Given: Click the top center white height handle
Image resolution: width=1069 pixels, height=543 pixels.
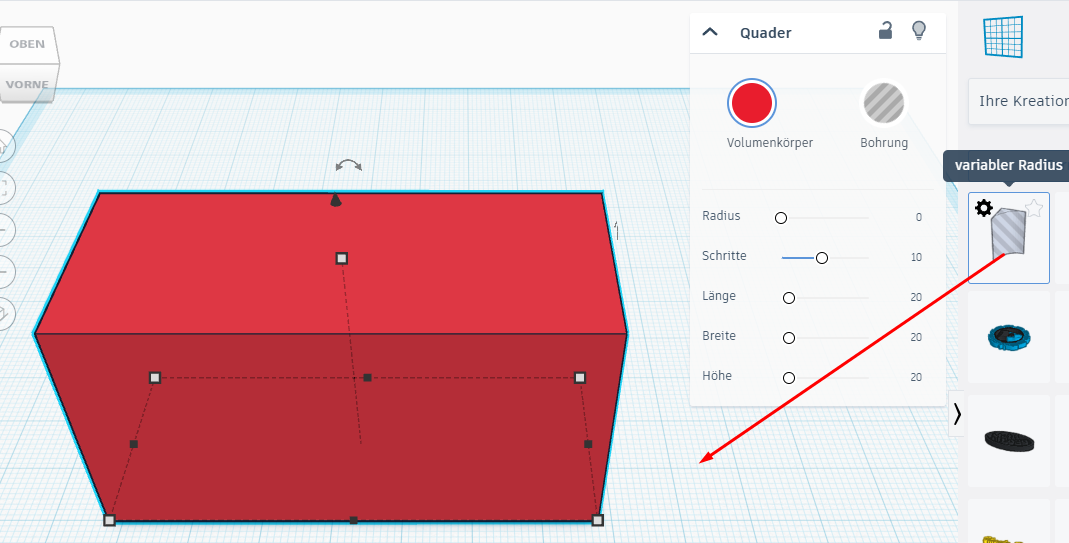Looking at the screenshot, I should [342, 258].
